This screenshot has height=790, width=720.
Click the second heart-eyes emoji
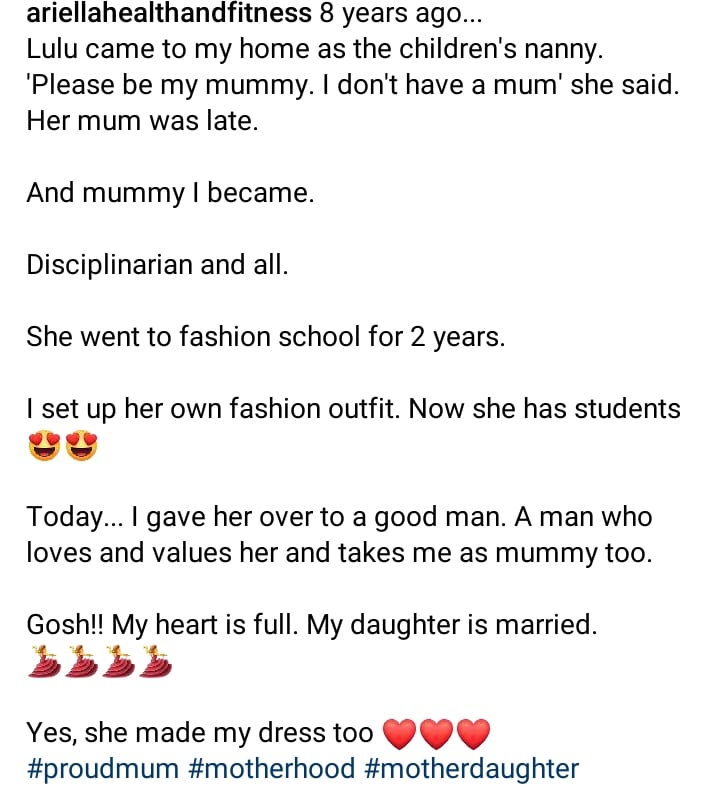(x=82, y=446)
